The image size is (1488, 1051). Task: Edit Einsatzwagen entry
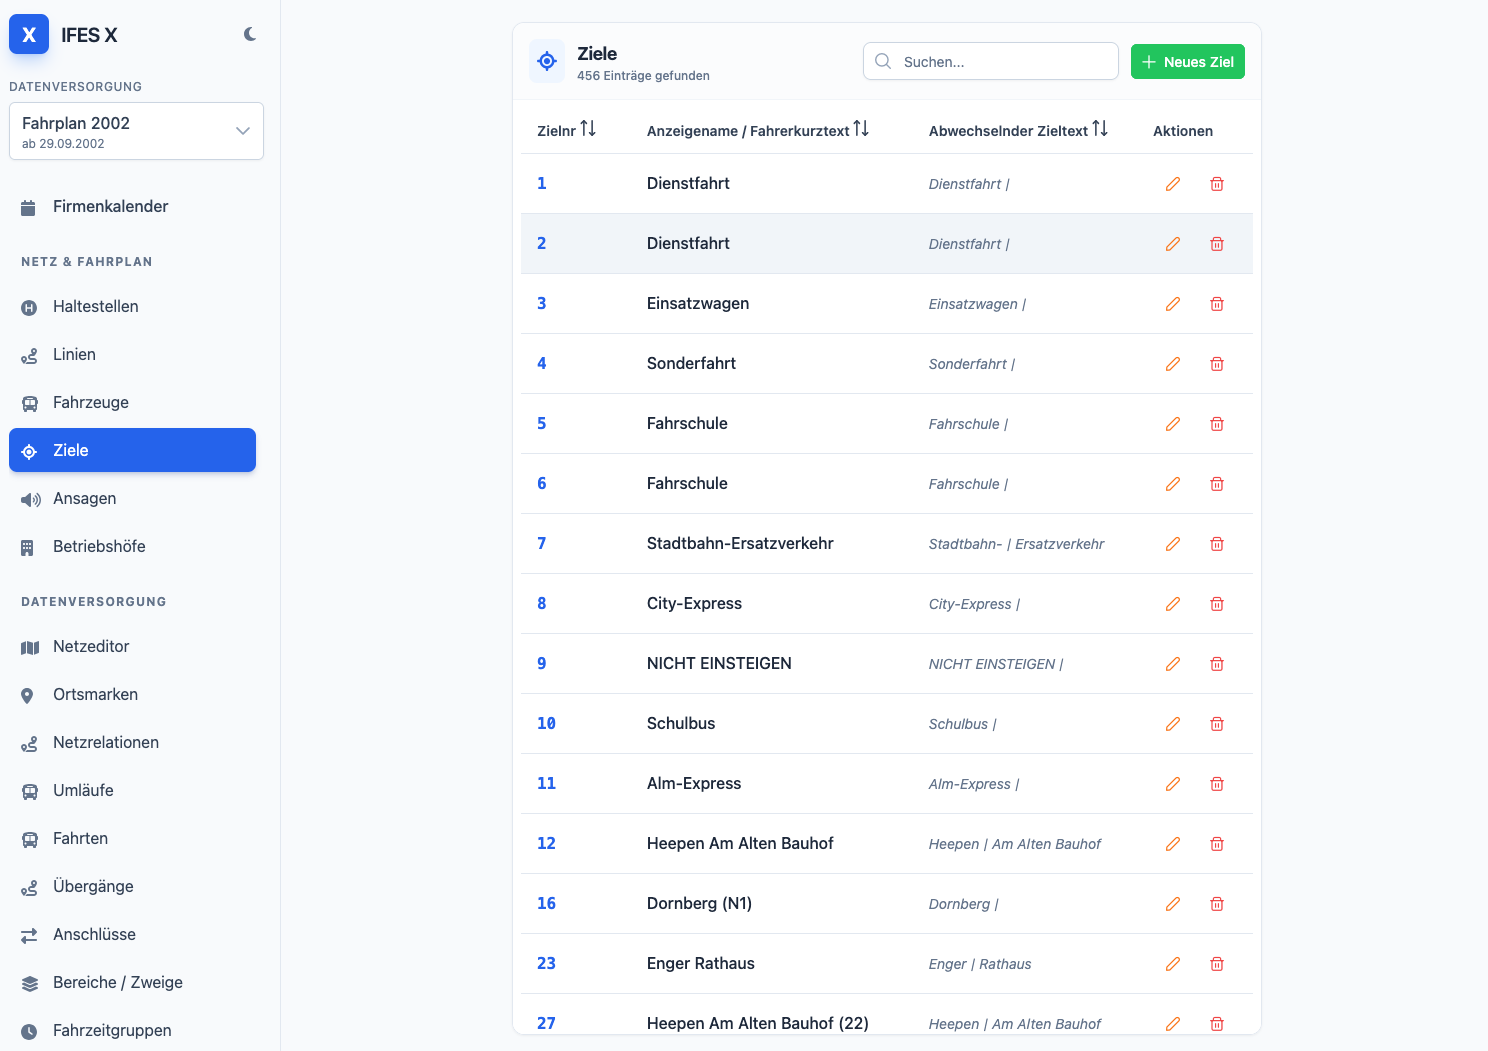[1173, 304]
